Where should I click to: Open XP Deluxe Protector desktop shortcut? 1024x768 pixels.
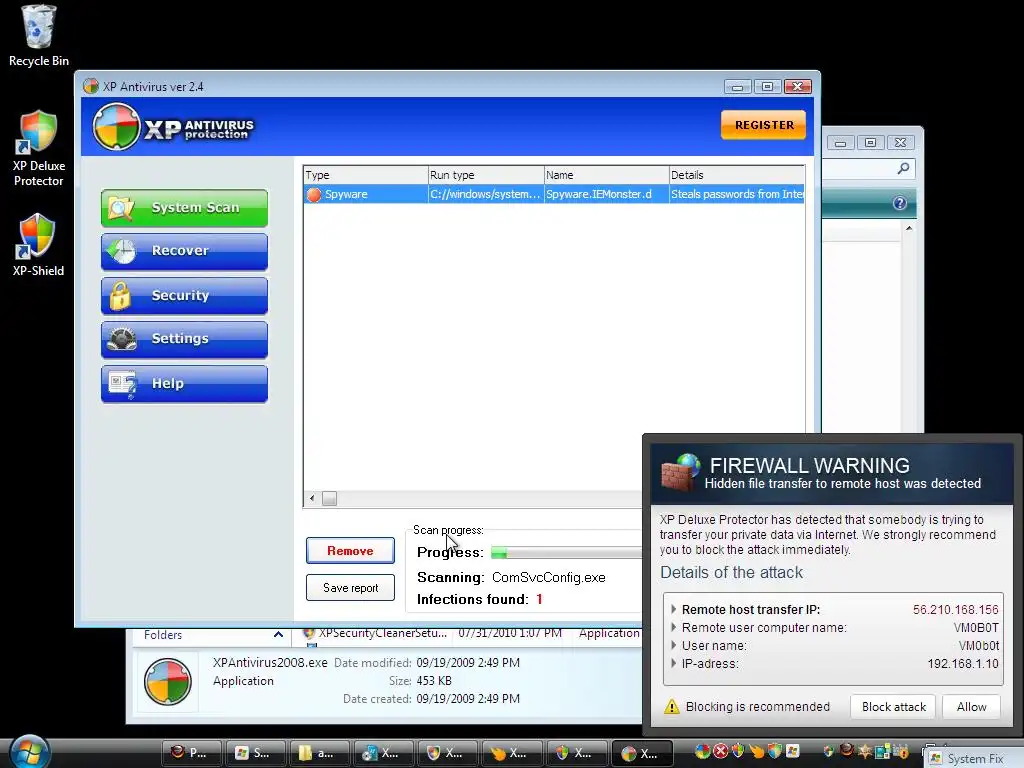[39, 148]
